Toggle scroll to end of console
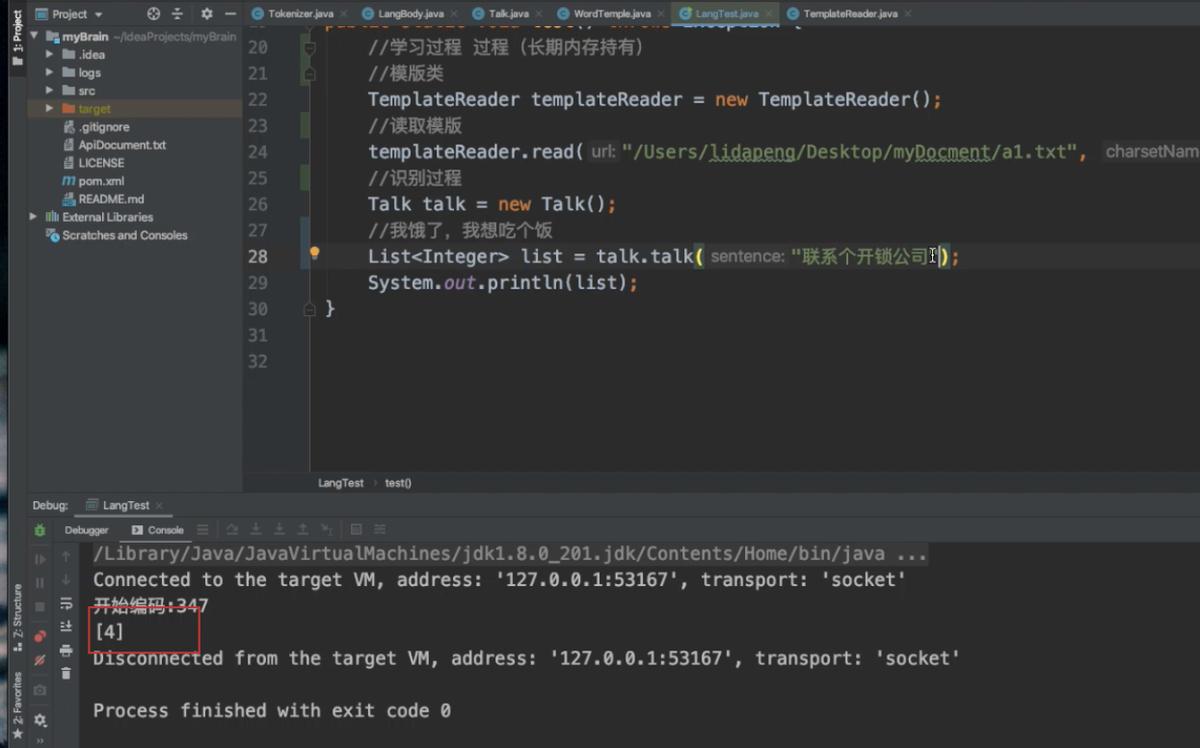The height and width of the screenshot is (748, 1200). (66, 627)
